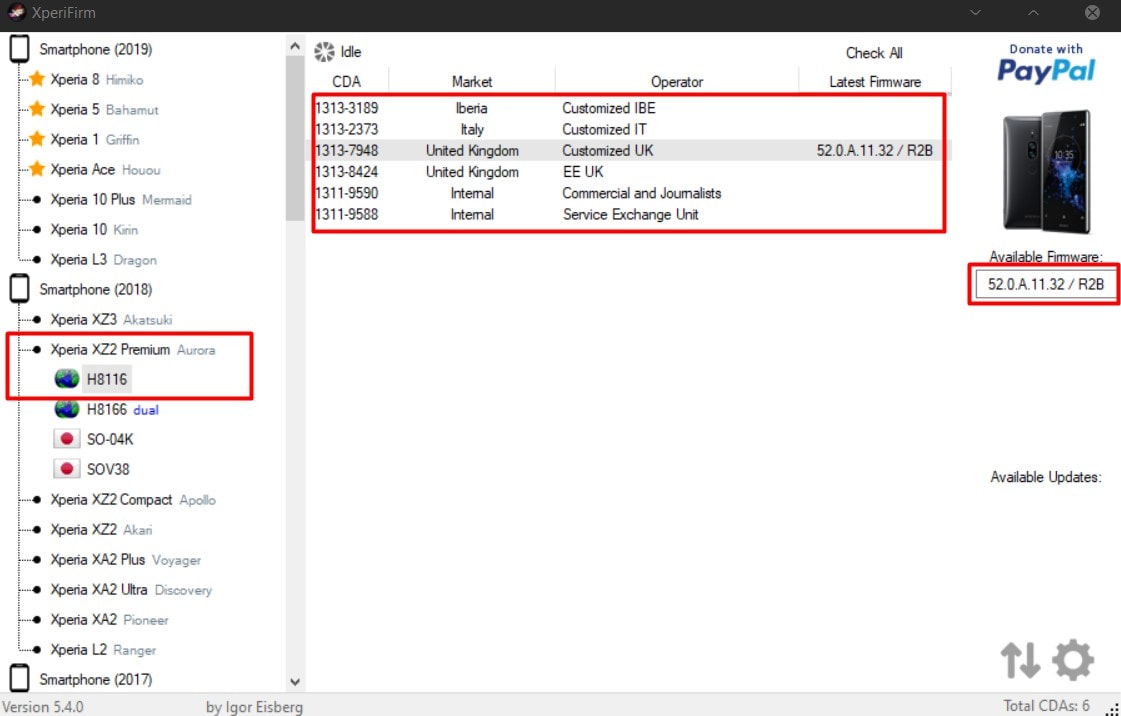The image size is (1121, 716).
Task: Click the Xperia XZ2 Premium phone image
Action: click(x=1047, y=171)
